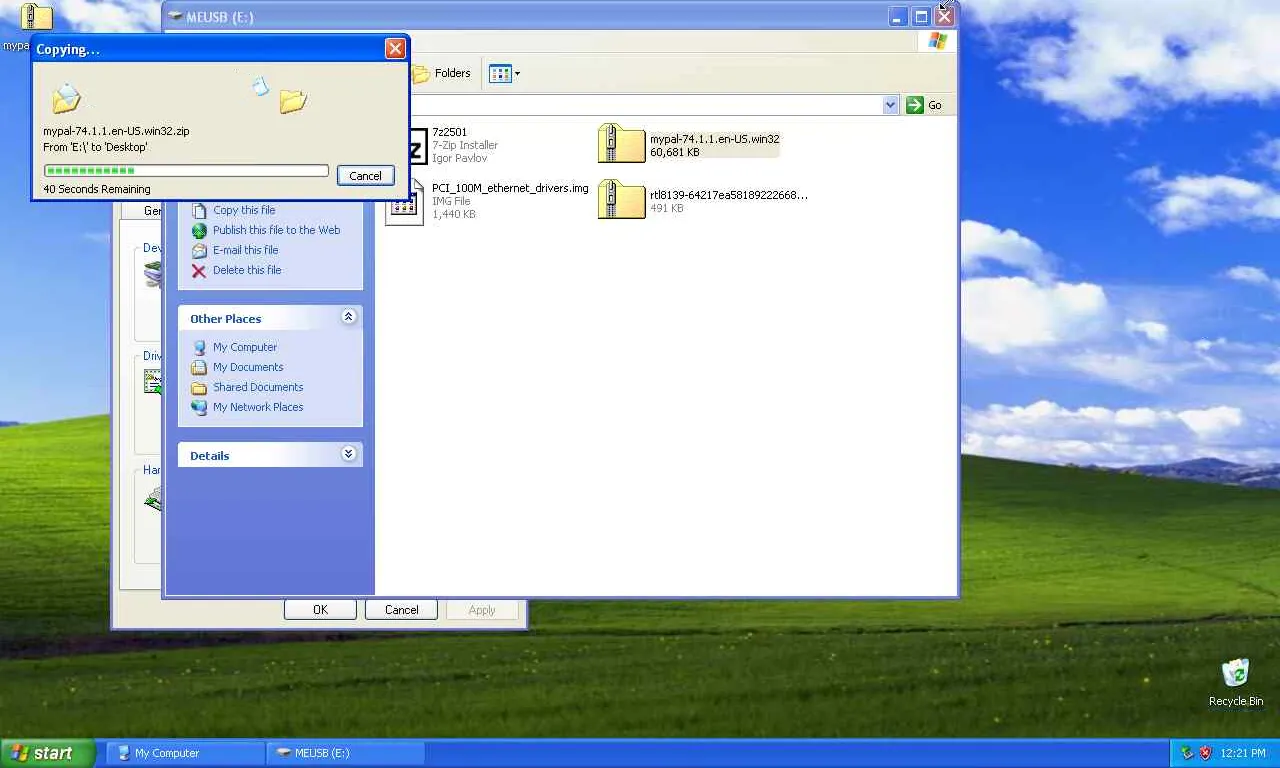The image size is (1280, 768).
Task: Click 'E-mail this file' link
Action: tap(245, 250)
